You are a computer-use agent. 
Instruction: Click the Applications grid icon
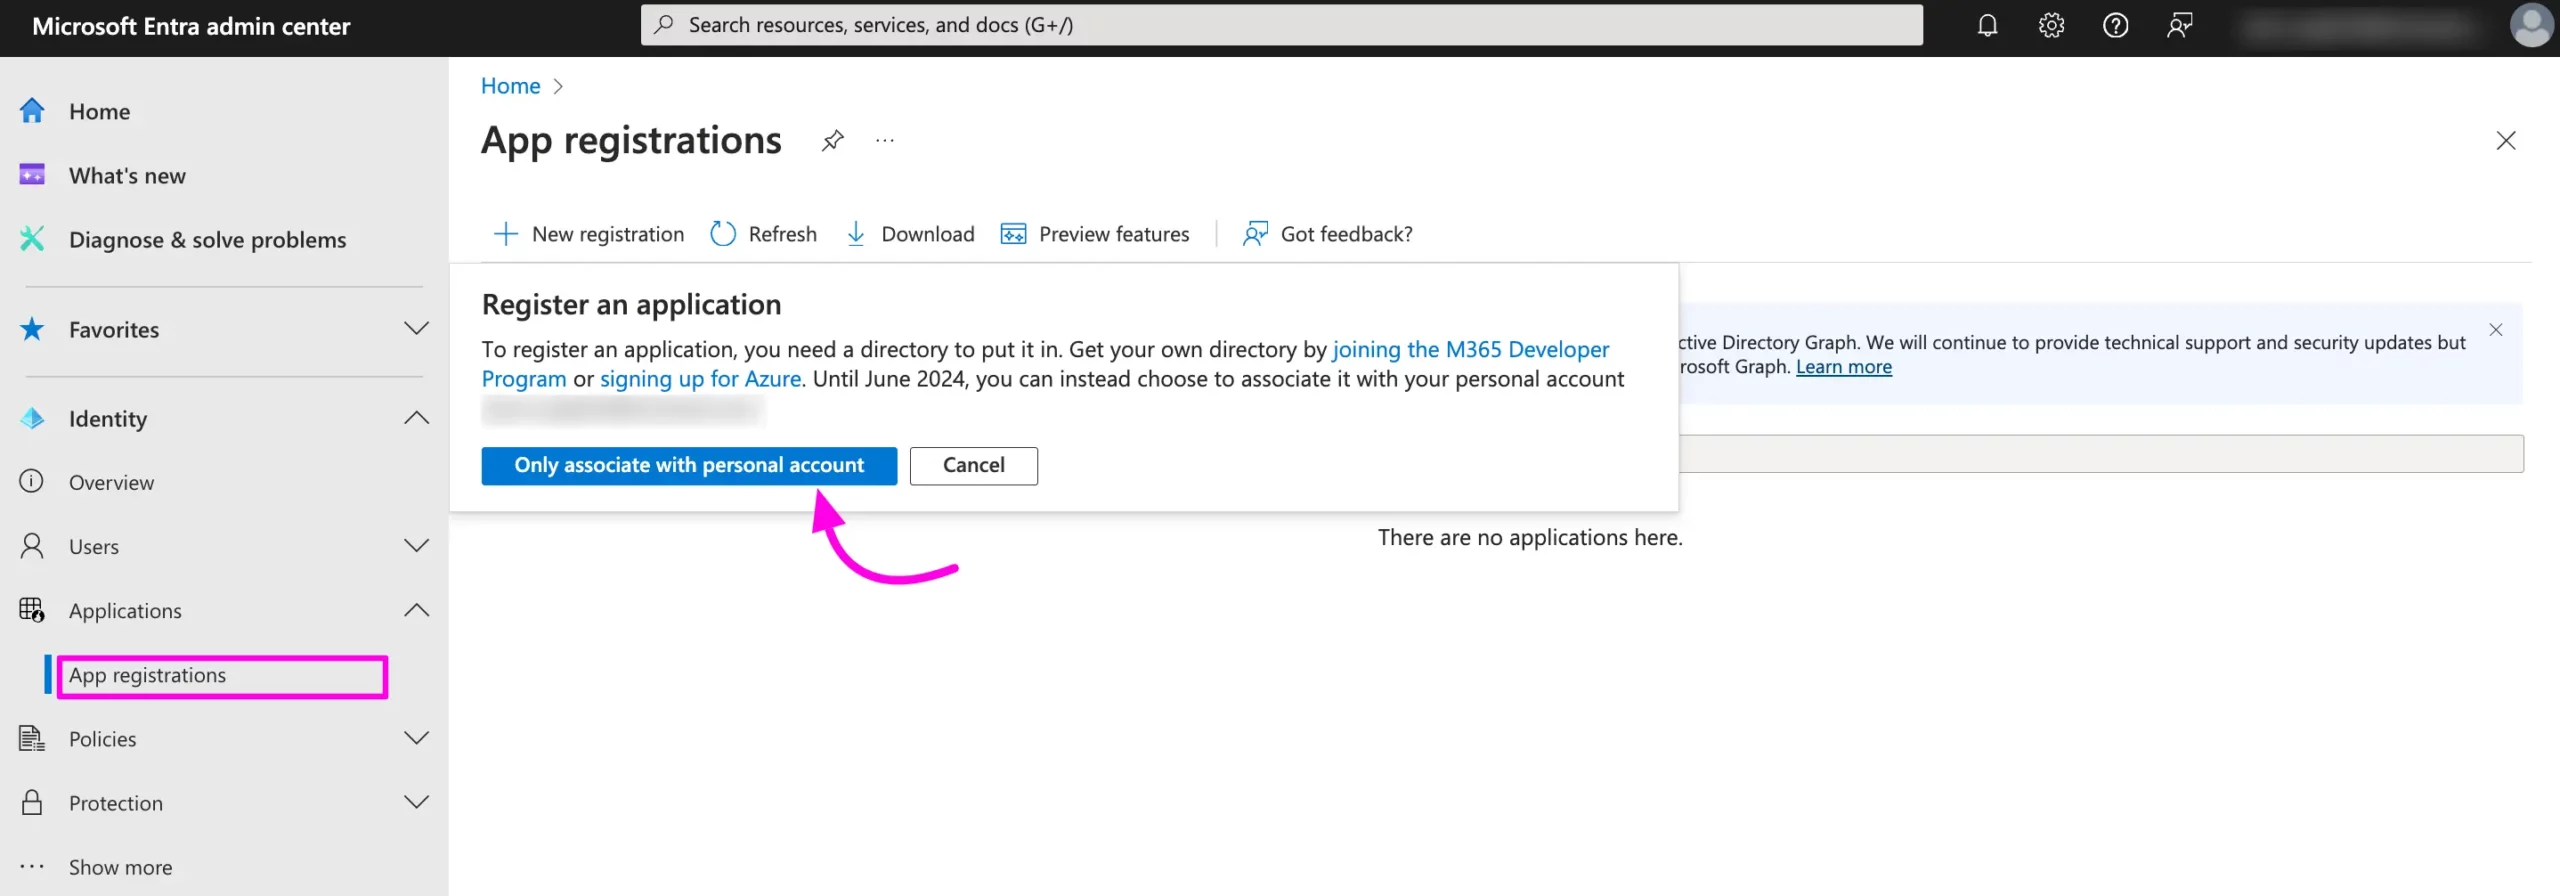pyautogui.click(x=32, y=610)
